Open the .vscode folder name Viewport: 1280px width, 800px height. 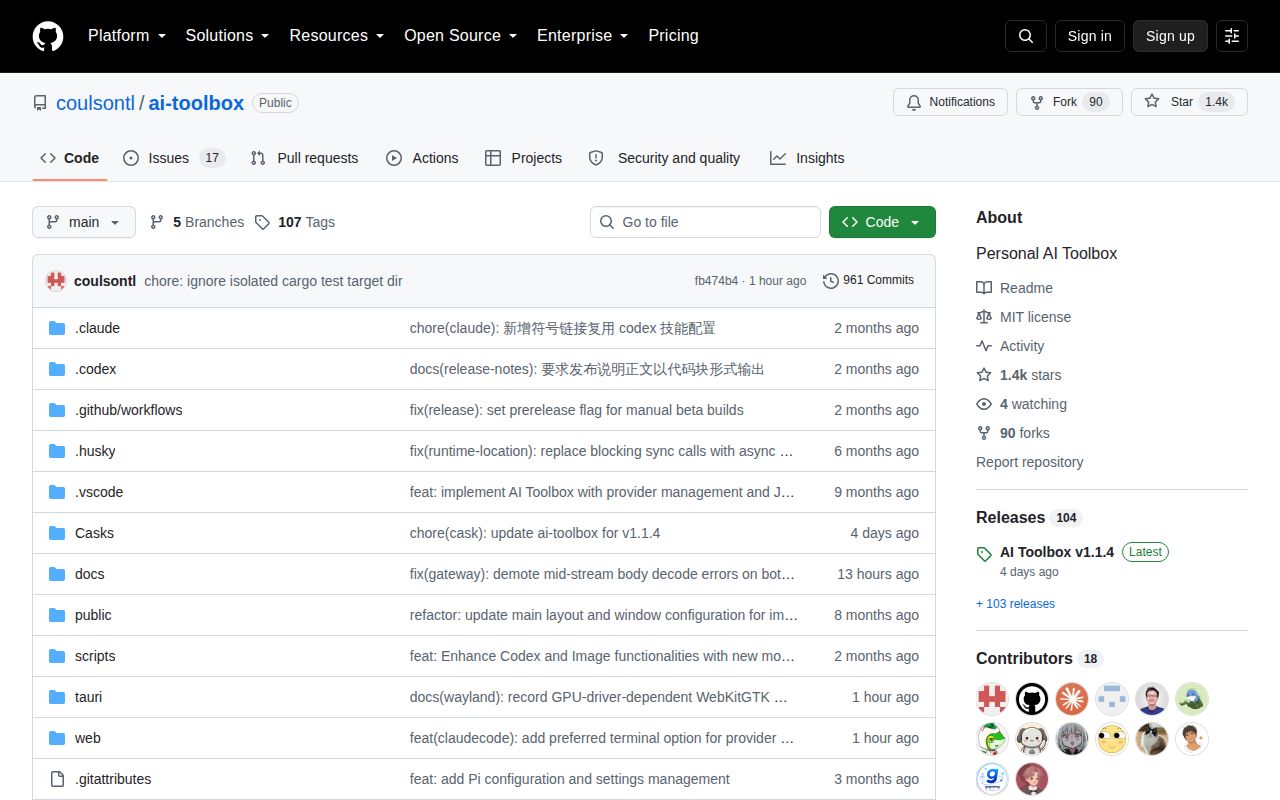[x=99, y=492]
